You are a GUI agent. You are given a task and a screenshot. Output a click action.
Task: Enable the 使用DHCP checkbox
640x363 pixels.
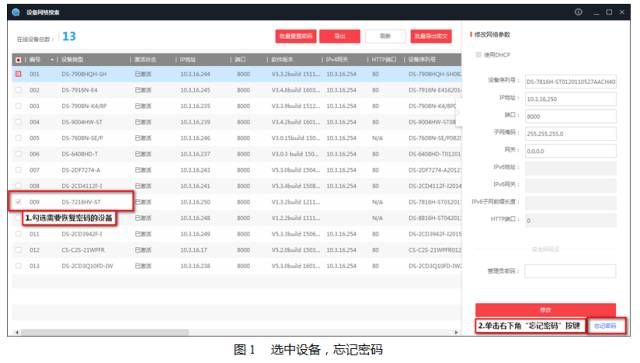(478, 55)
